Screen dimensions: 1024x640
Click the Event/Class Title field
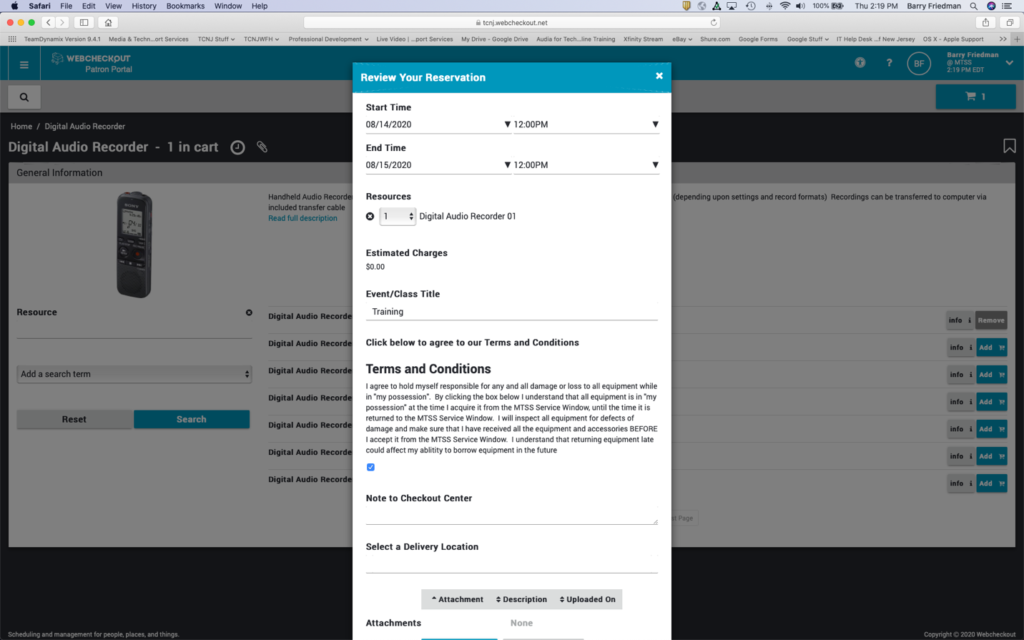[511, 312]
